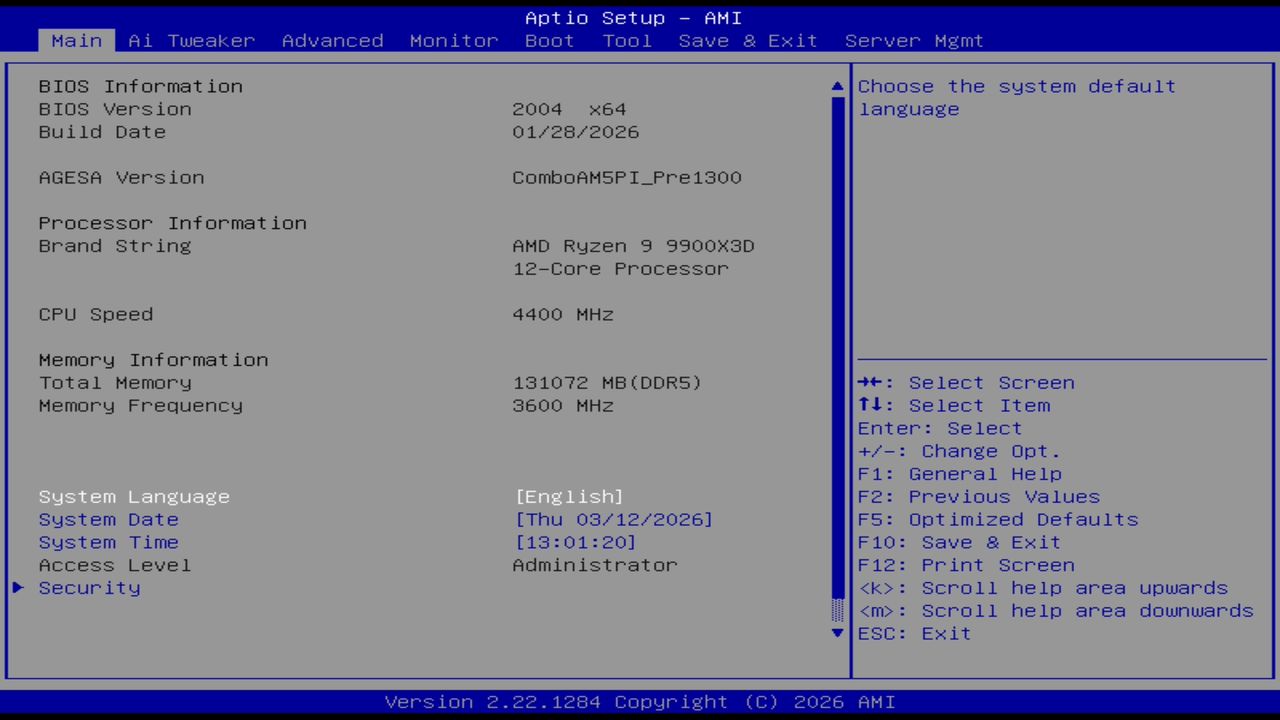Click the Select Item key hint
Image resolution: width=1280 pixels, height=720 pixels.
point(954,406)
